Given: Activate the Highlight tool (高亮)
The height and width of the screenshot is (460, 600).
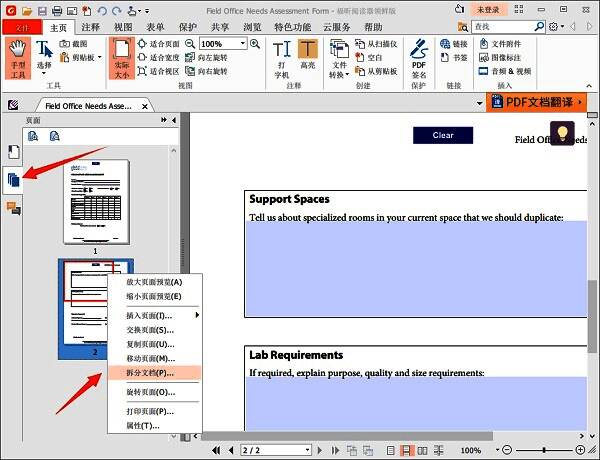Looking at the screenshot, I should pyautogui.click(x=307, y=59).
